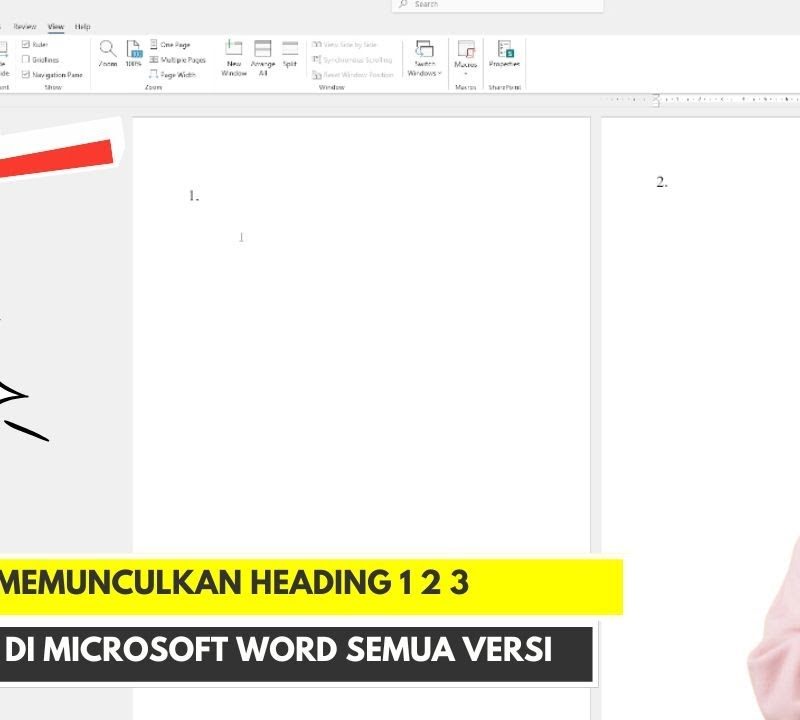
Task: Click Reset Window Position
Action: [353, 75]
